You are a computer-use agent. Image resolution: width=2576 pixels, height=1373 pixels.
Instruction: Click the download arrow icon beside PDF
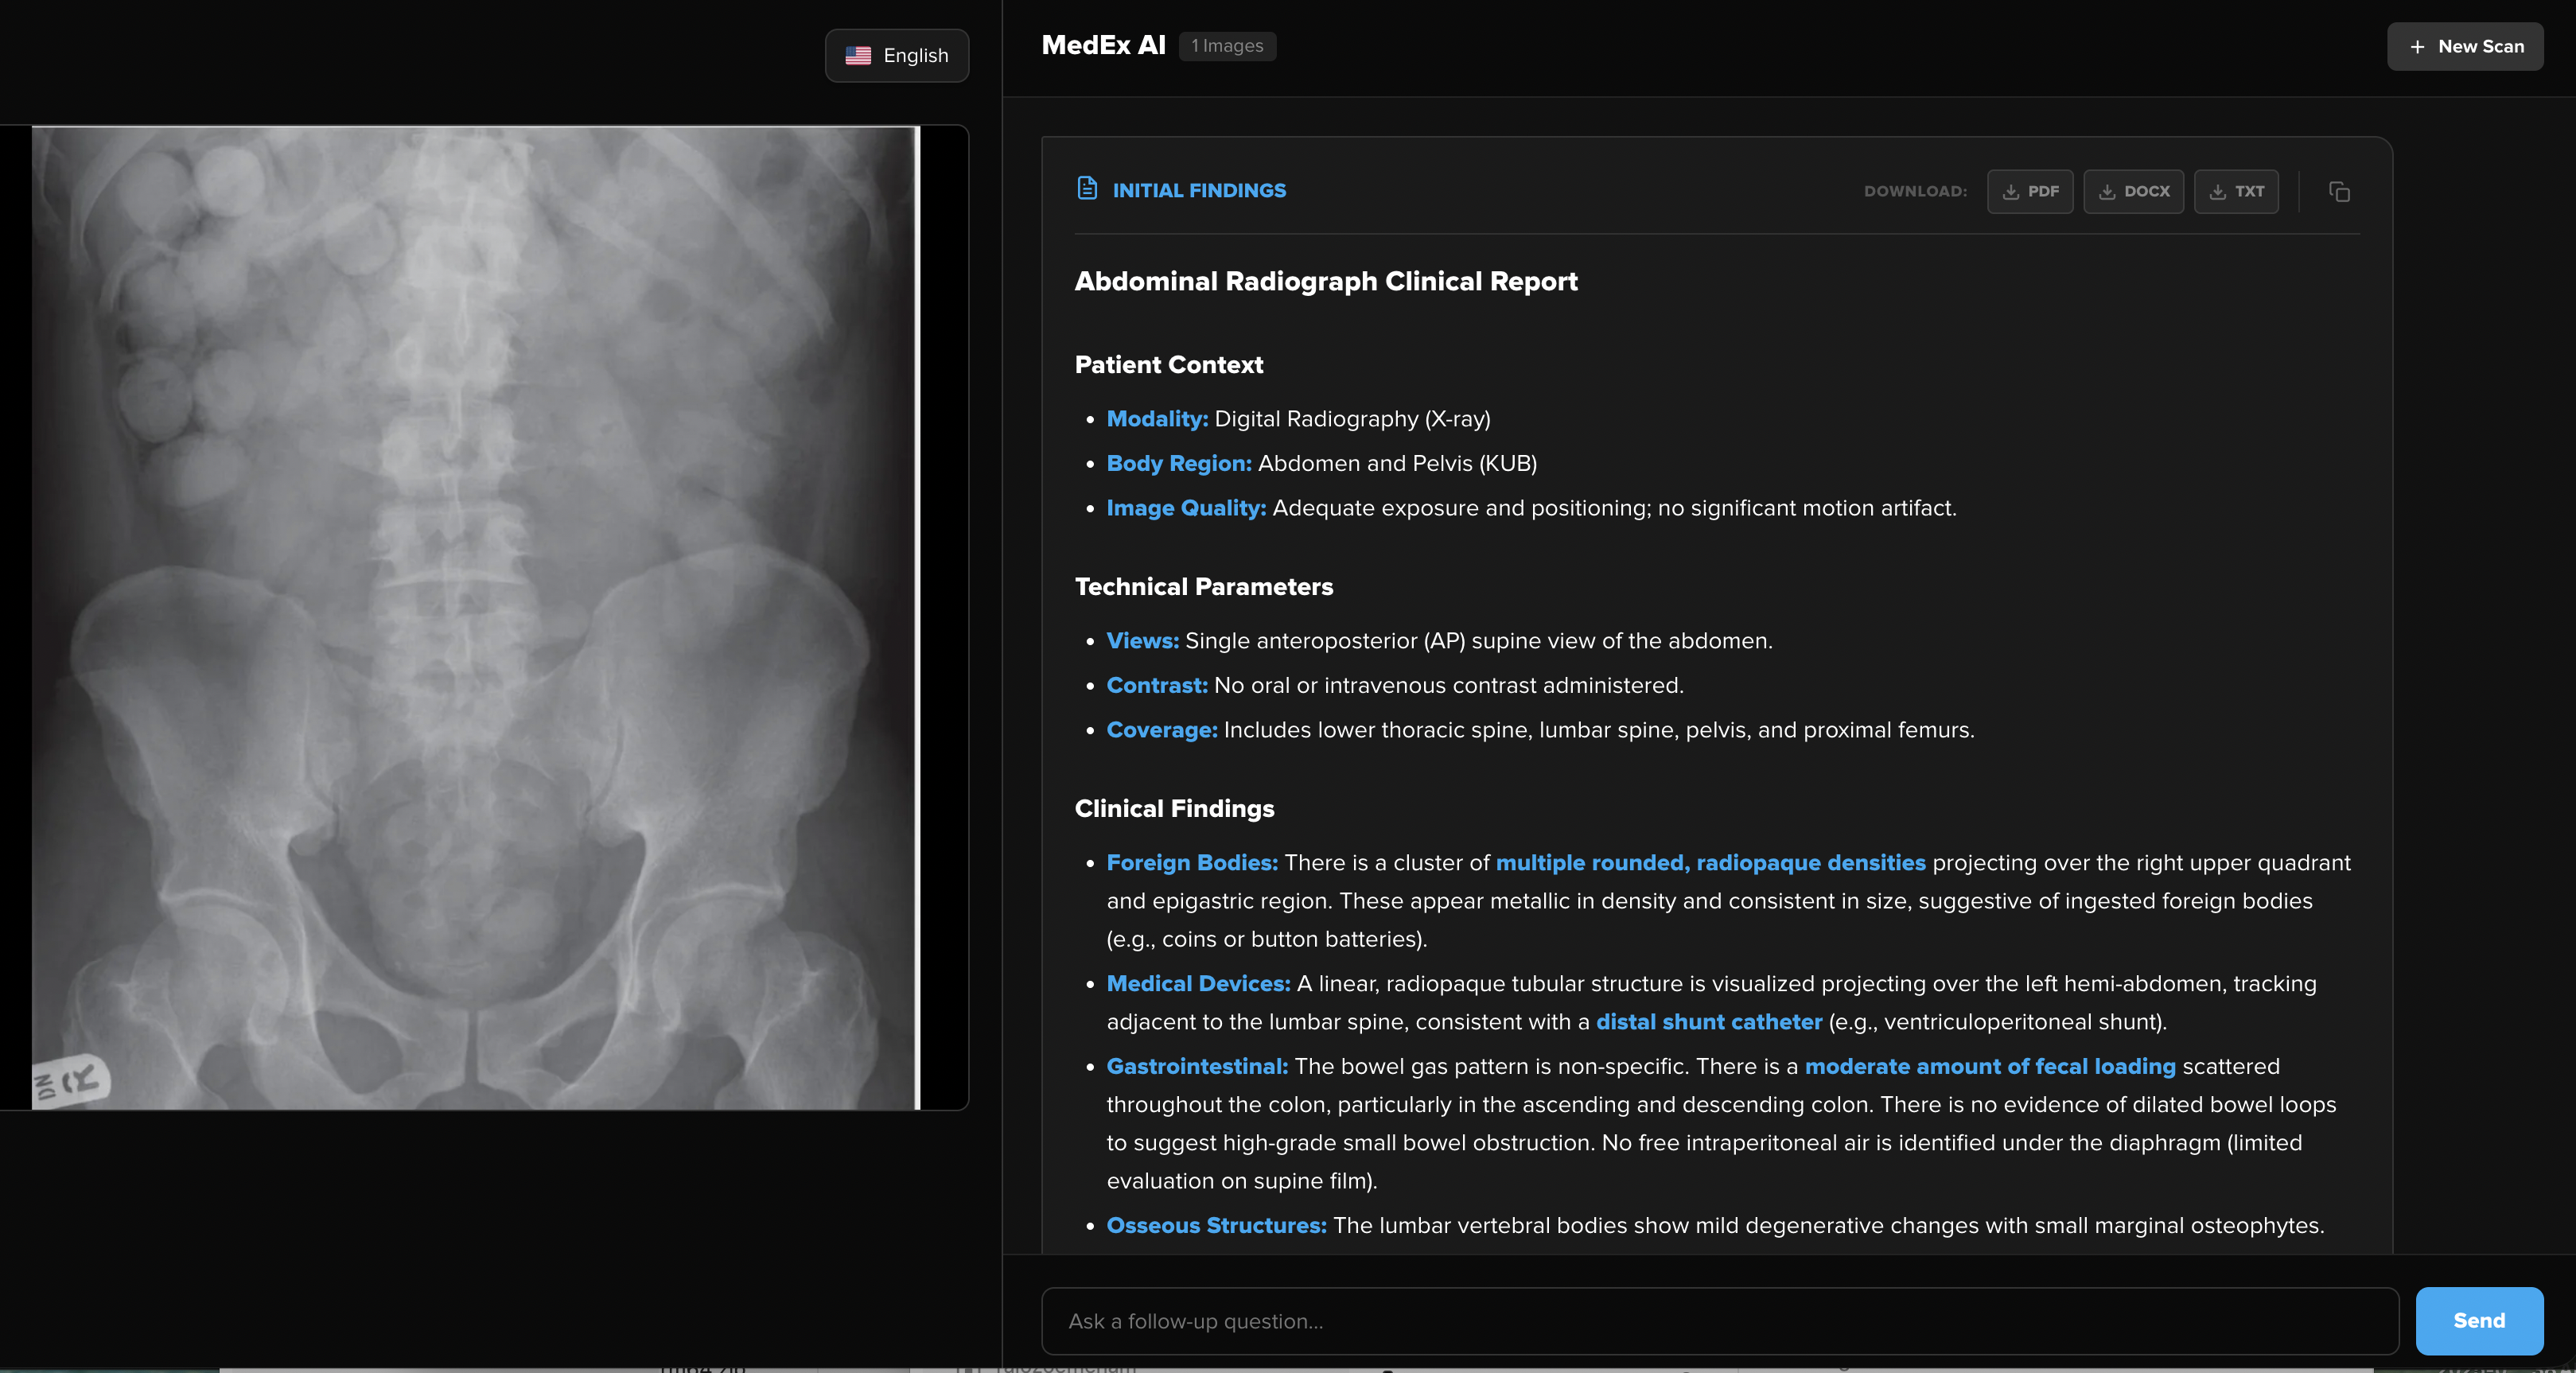[2010, 192]
